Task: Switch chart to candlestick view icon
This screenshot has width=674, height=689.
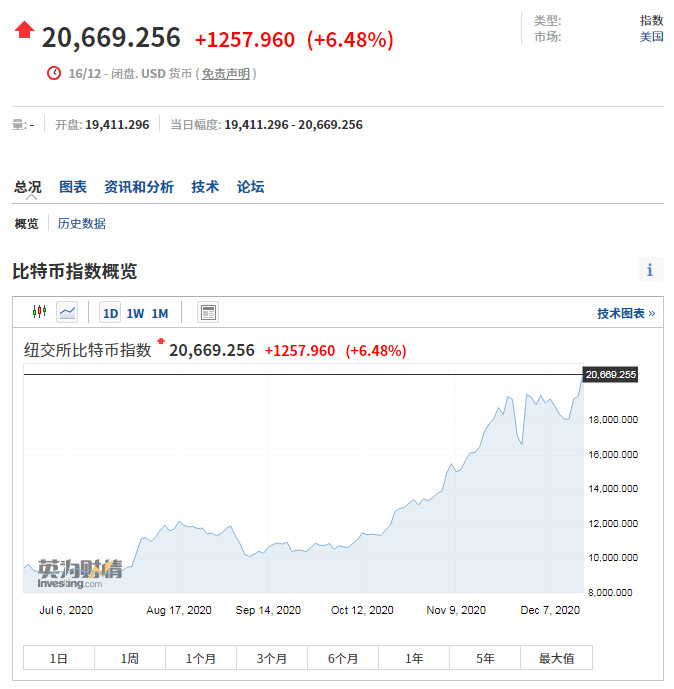Action: point(40,312)
